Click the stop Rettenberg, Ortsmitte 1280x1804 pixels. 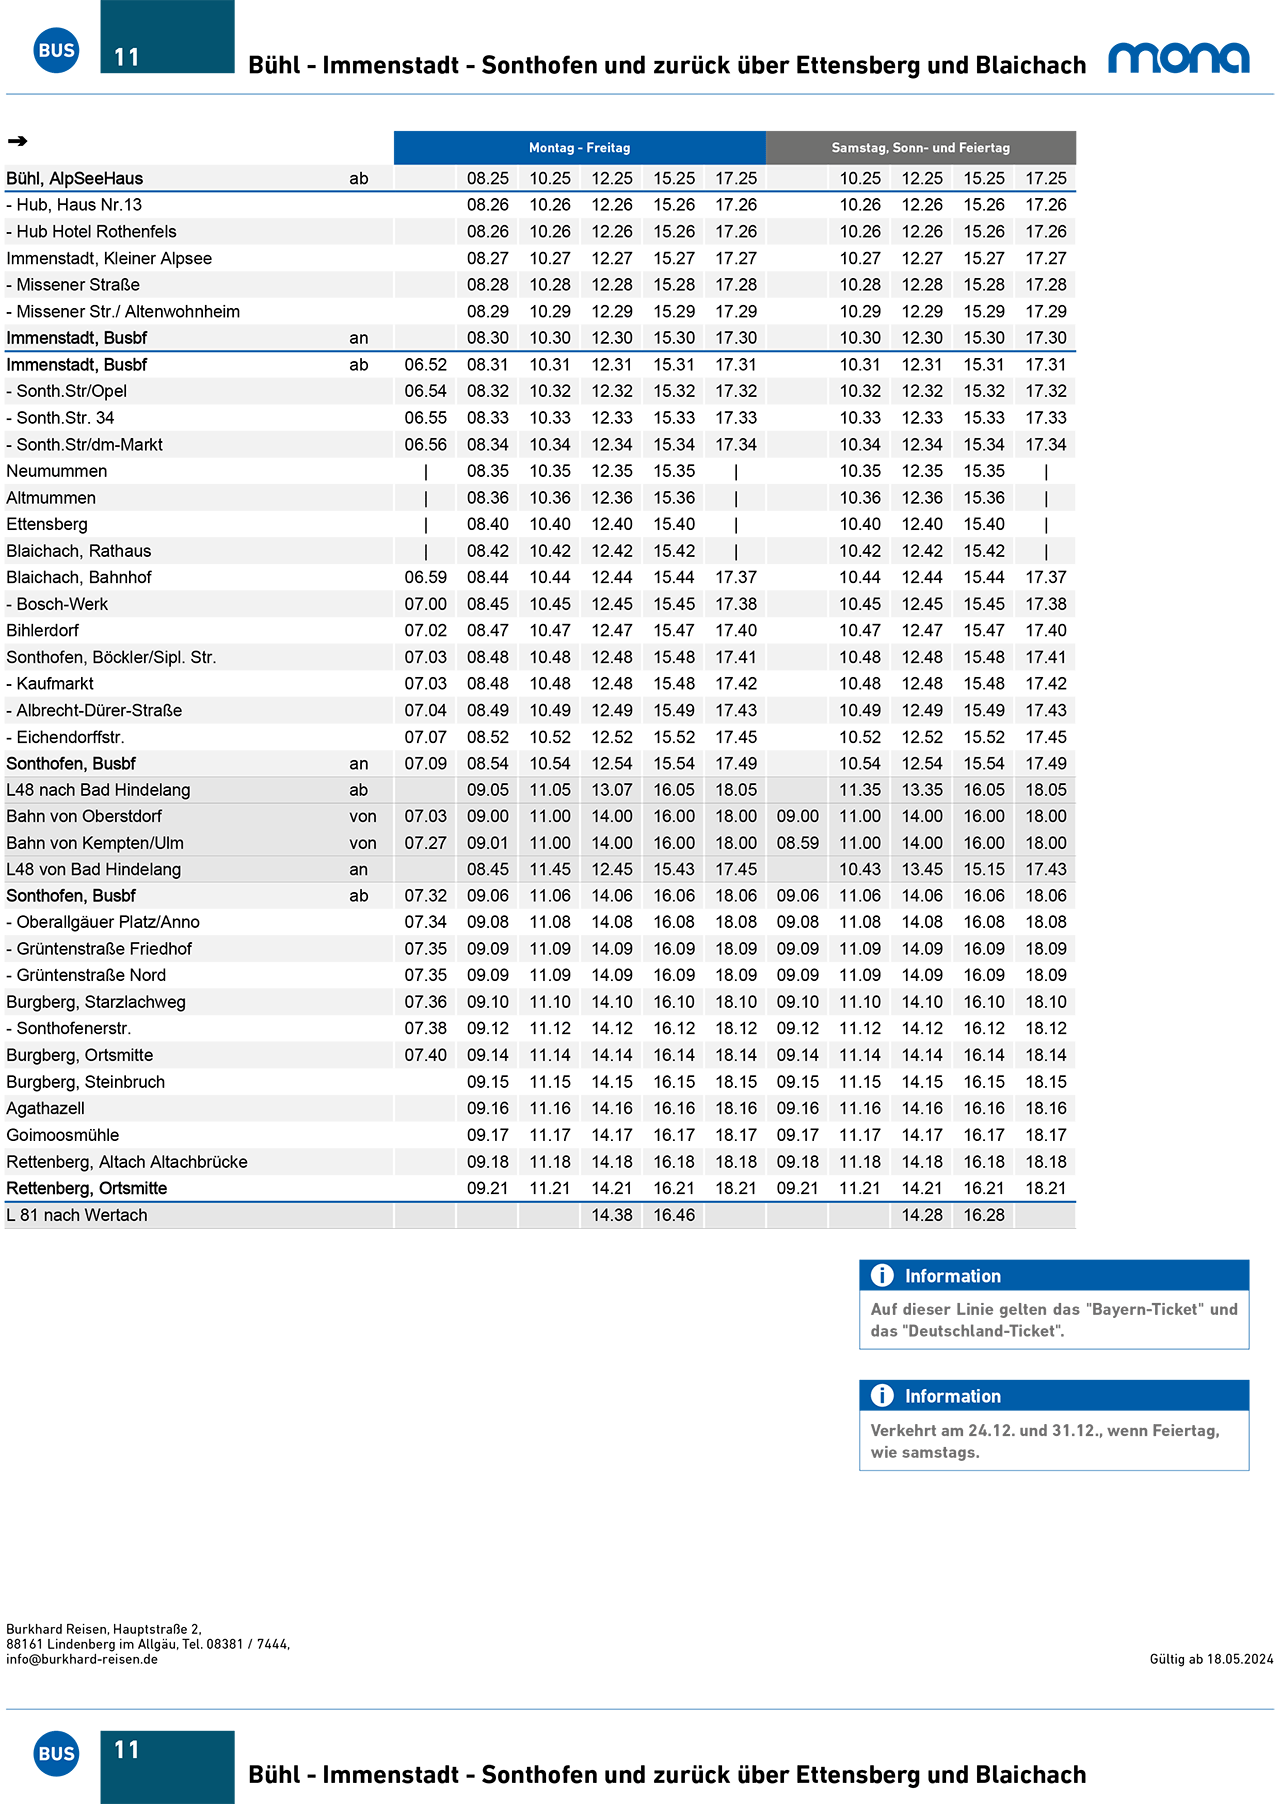tap(87, 1188)
